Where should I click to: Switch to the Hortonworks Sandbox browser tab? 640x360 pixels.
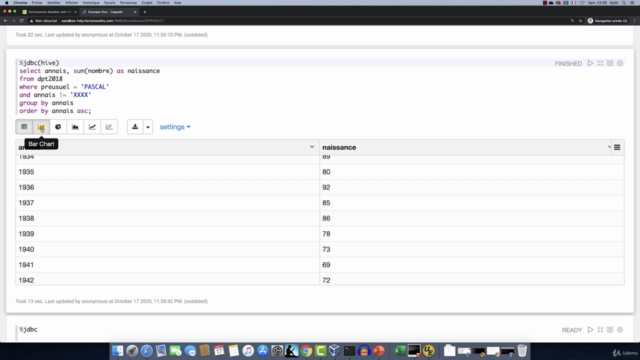tap(49, 12)
